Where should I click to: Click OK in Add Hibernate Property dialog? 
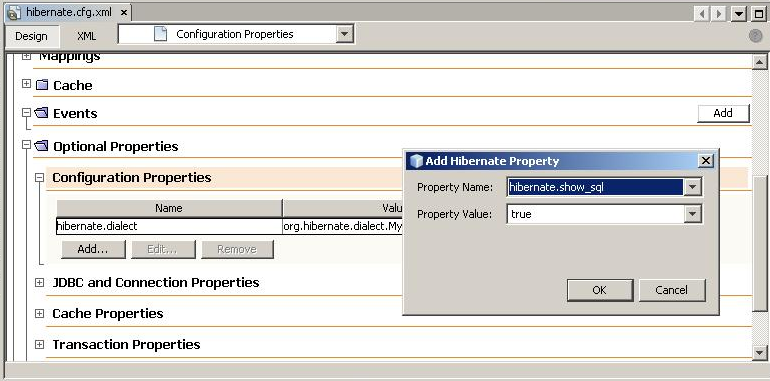(600, 290)
